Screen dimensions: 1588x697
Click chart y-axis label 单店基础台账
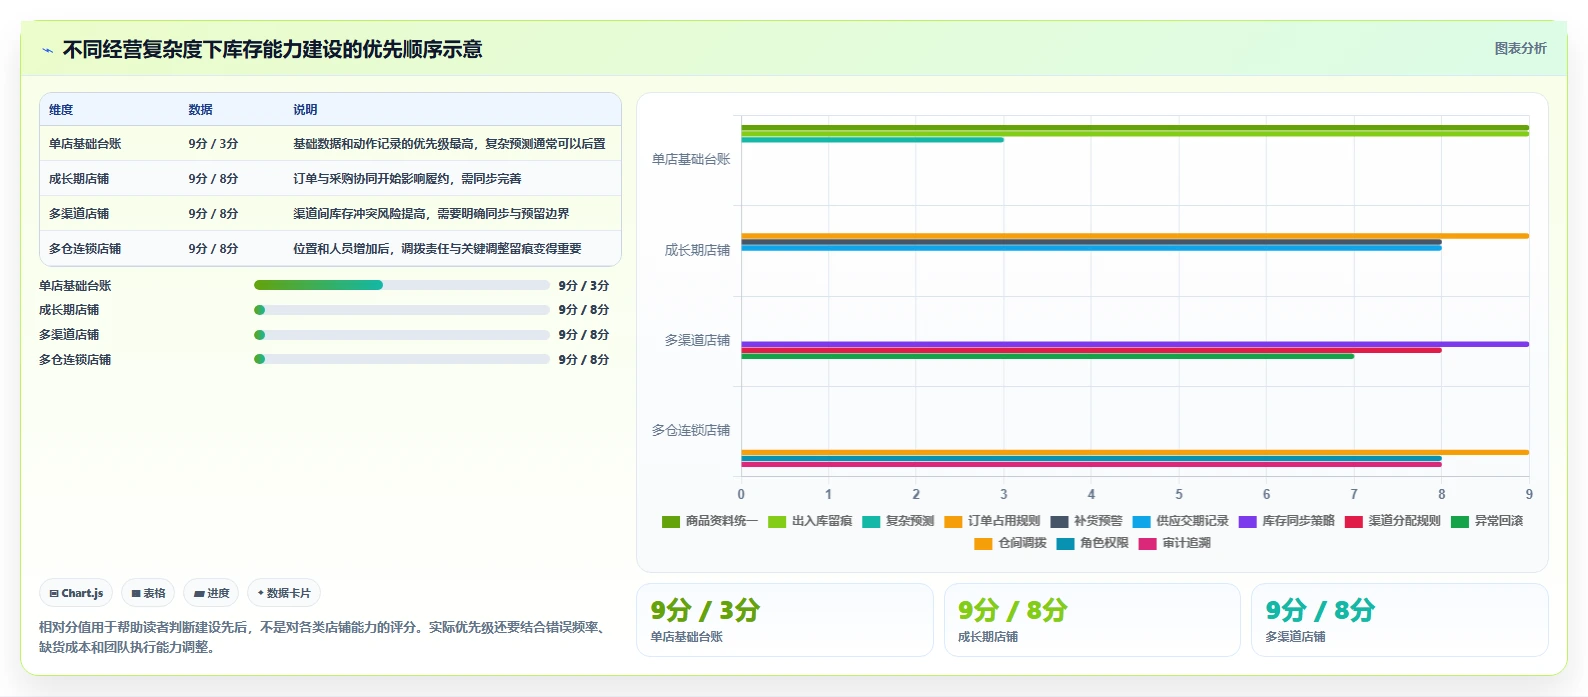(691, 159)
